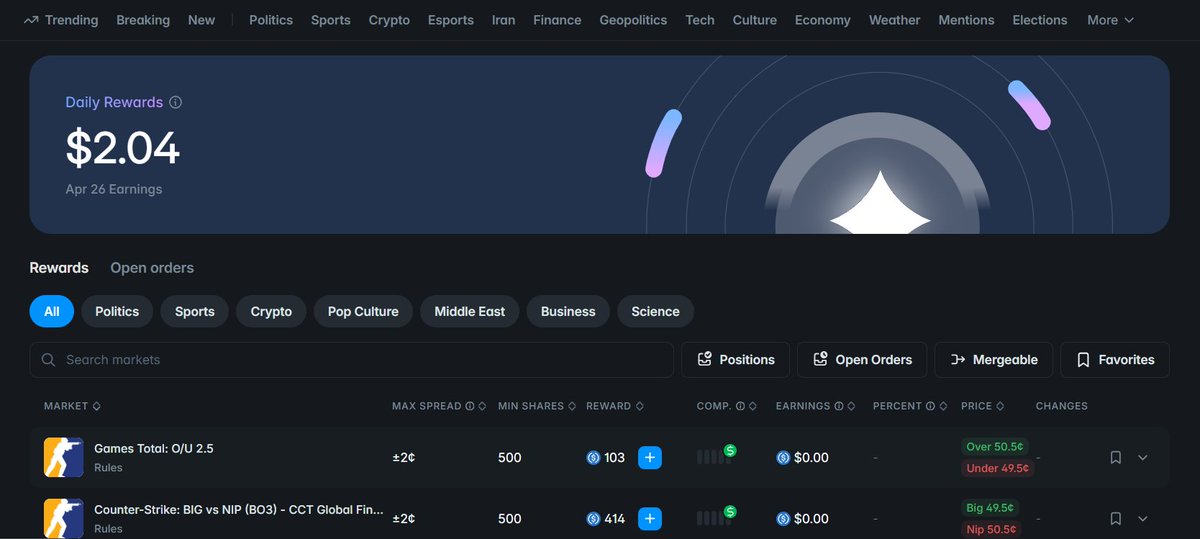Open the Economy category
The width and height of the screenshot is (1200, 539).
pyautogui.click(x=823, y=20)
